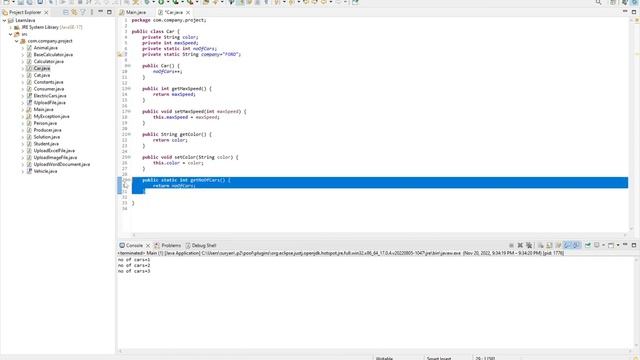Expand the Animal.java tree node

[23, 48]
